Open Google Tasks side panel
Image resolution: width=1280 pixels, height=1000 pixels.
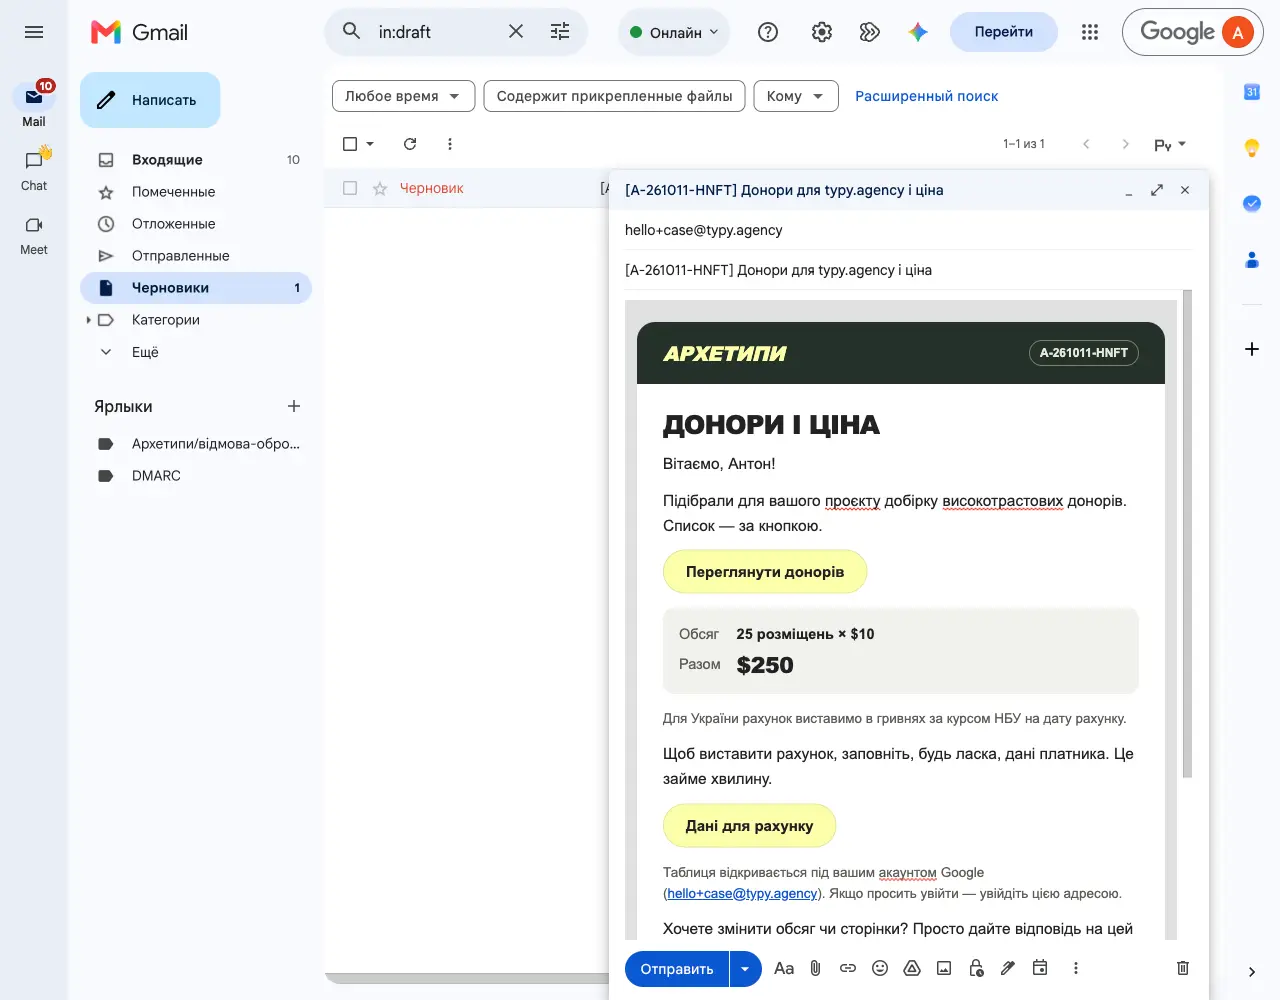click(1252, 204)
